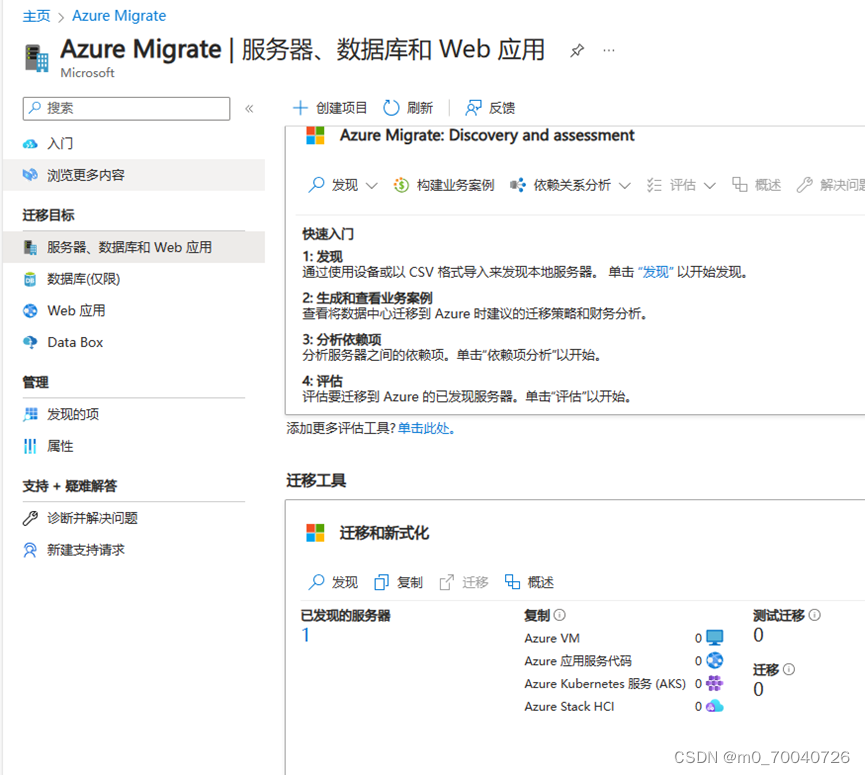
Task: Click the info icon beside 迁移 count
Action: click(789, 670)
